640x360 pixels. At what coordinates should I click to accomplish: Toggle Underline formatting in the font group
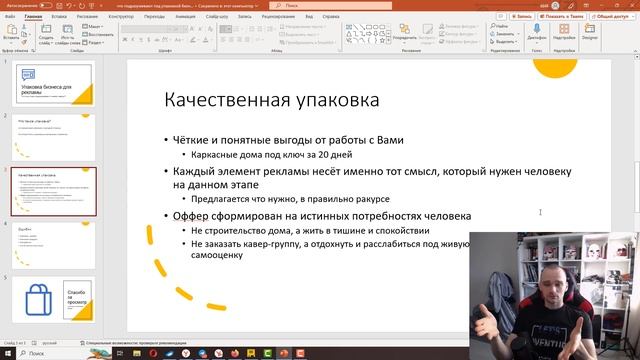pyautogui.click(x=141, y=40)
